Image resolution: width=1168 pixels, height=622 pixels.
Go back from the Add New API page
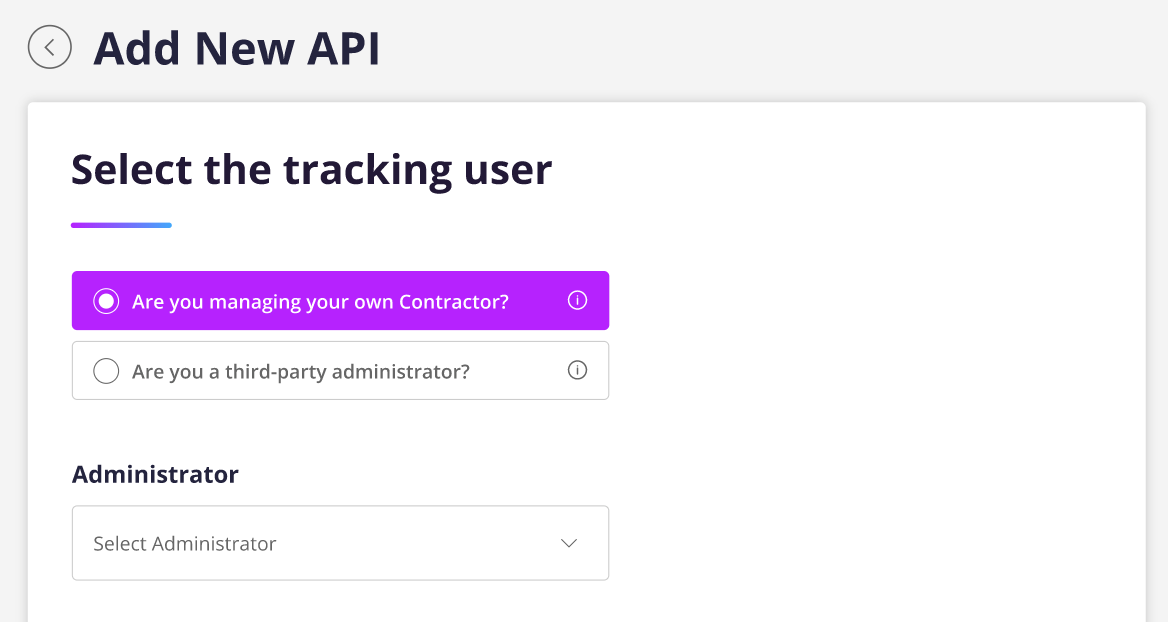(x=50, y=47)
